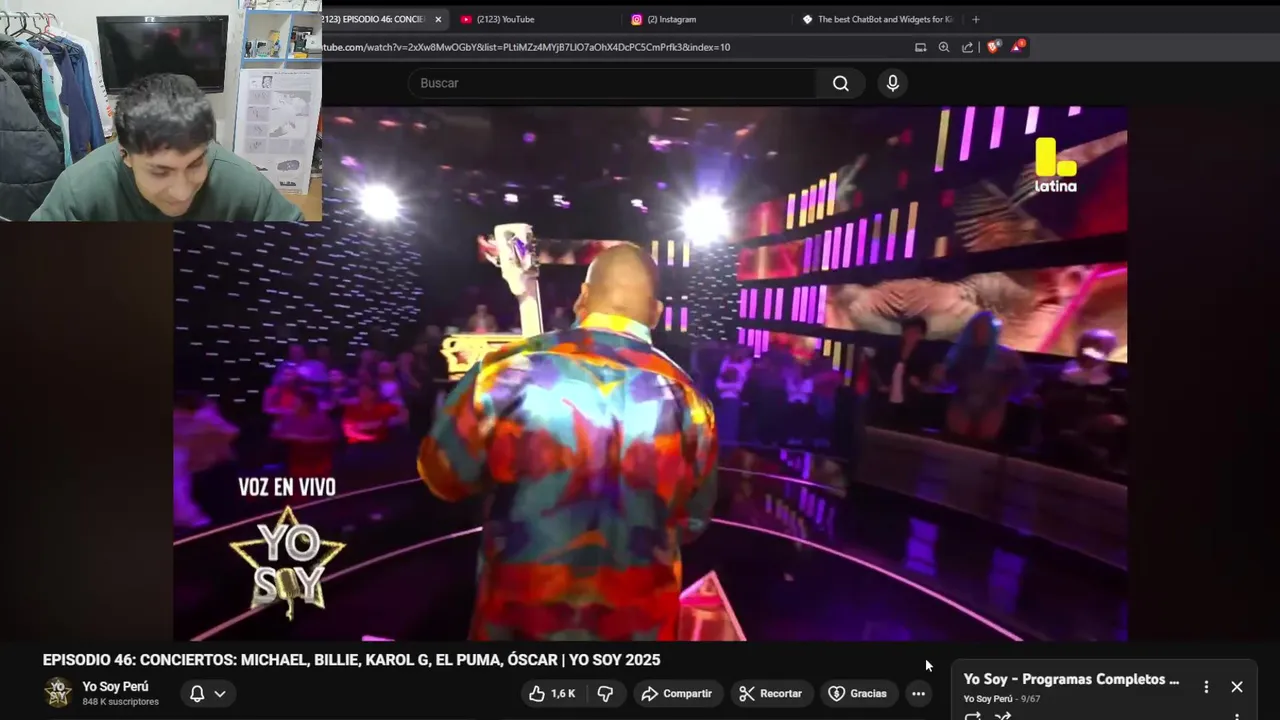Toggle playlist loop icon
The width and height of the screenshot is (1280, 720).
(972, 716)
